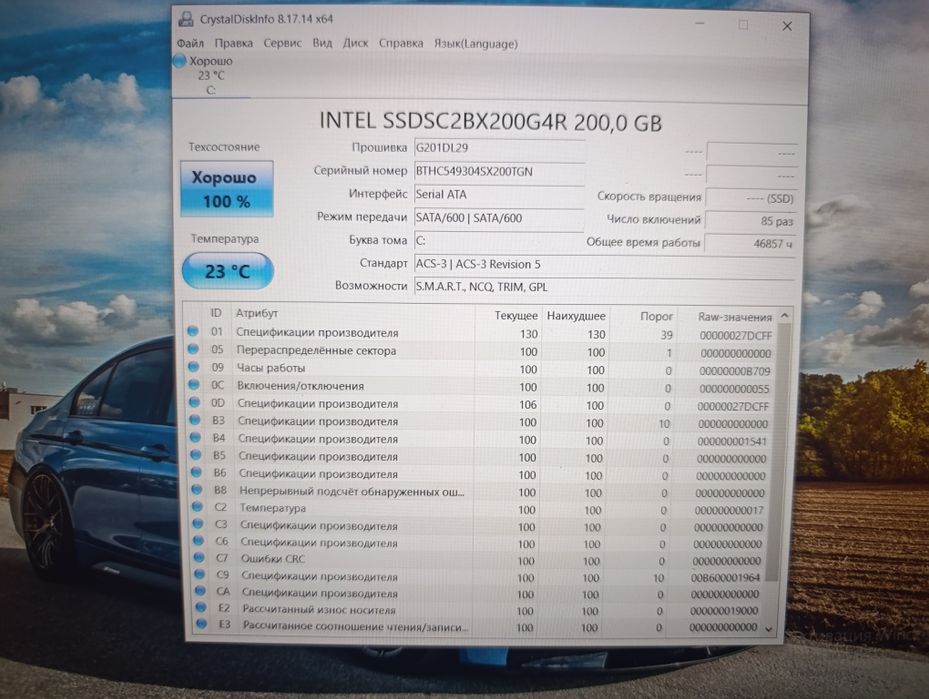
Task: Click the scroll-down arrow of attribute list
Action: pyautogui.click(x=769, y=629)
